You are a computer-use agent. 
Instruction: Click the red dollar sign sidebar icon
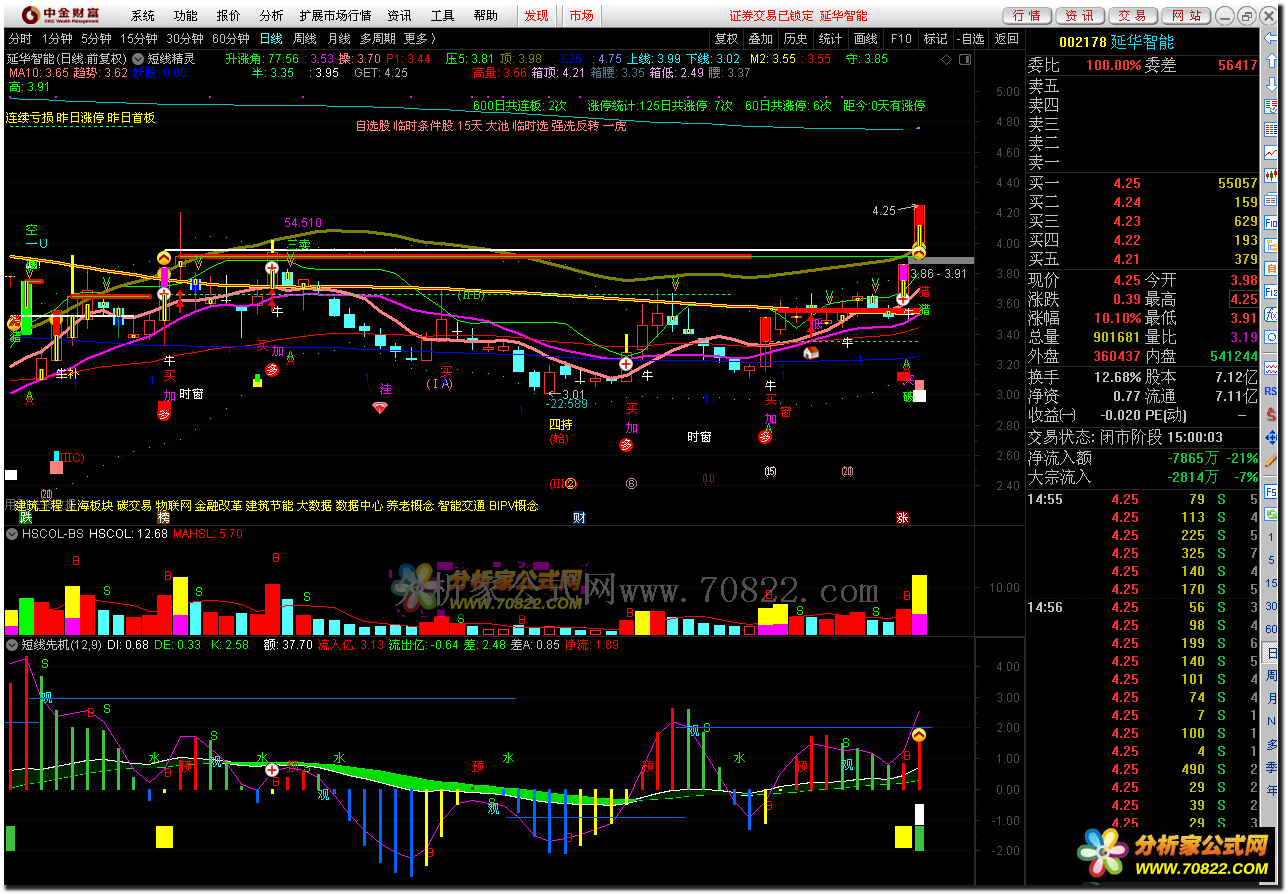click(x=1271, y=413)
